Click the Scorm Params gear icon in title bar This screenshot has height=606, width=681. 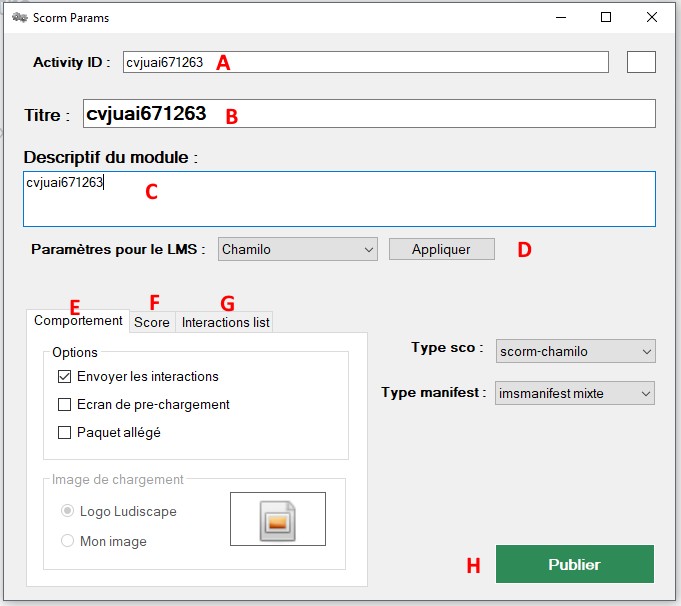pyautogui.click(x=18, y=17)
